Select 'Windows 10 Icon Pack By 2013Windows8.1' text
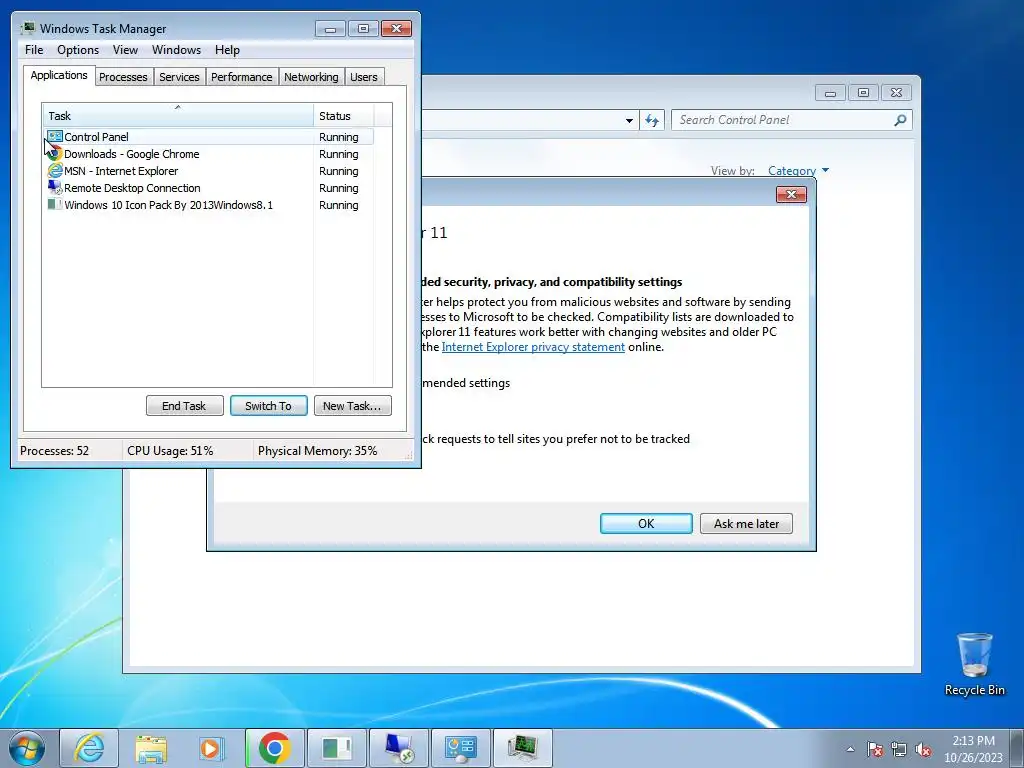Screen dimensions: 1024x768 [x=168, y=205]
